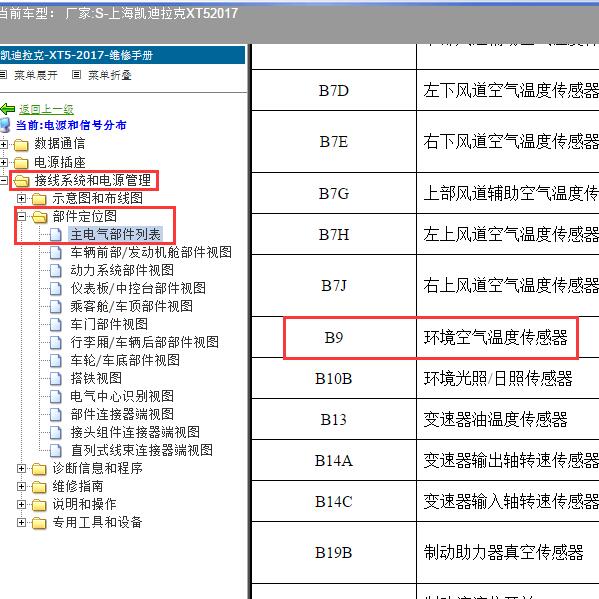Viewport: 599px width, 599px height.
Task: Click the 主电气部件列表 document icon
Action: coord(56,235)
